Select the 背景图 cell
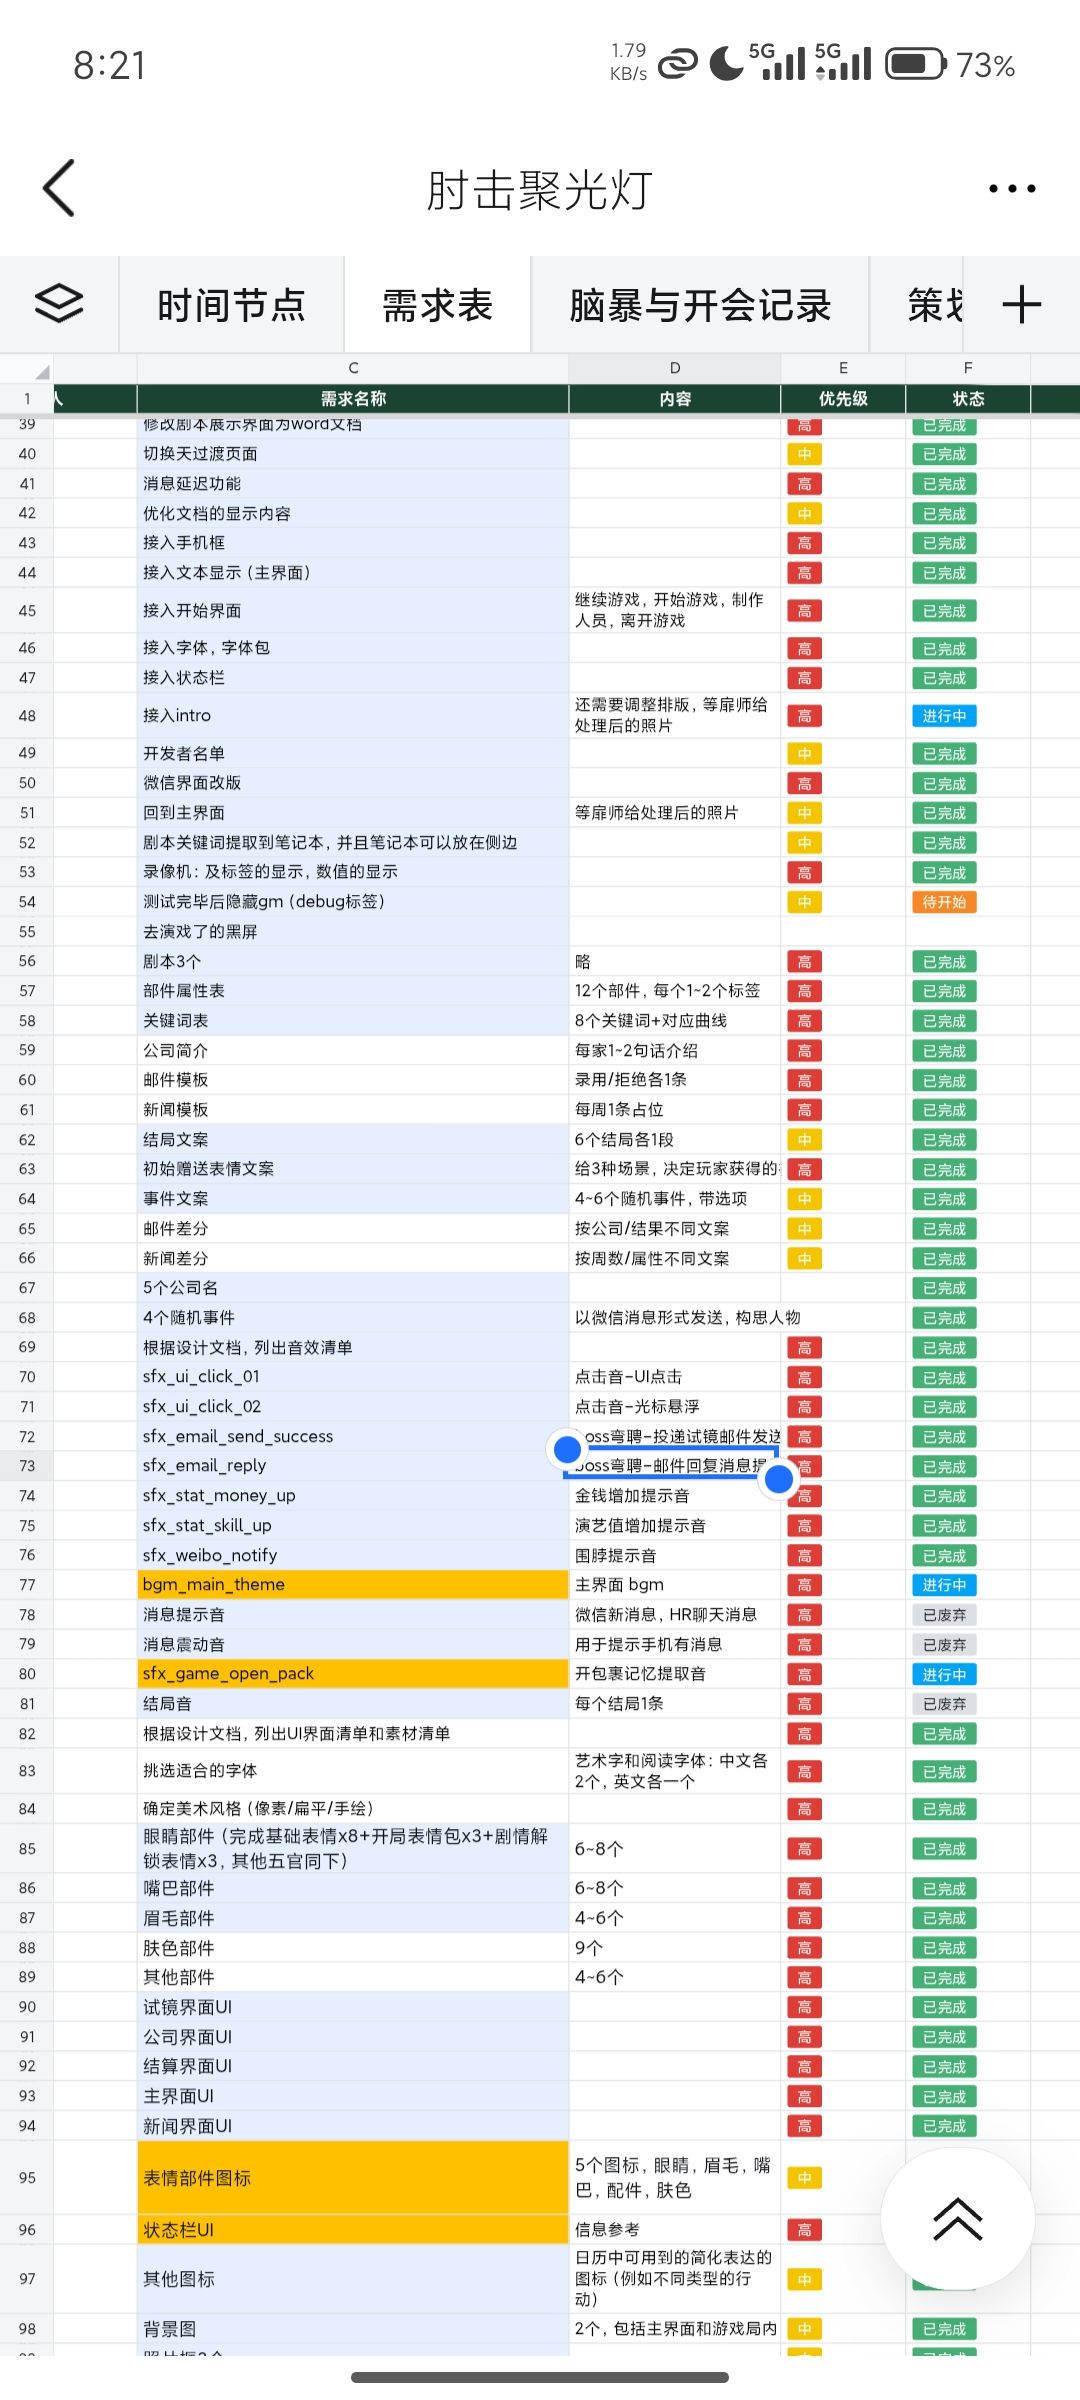The height and width of the screenshot is (2400, 1080). click(353, 2329)
